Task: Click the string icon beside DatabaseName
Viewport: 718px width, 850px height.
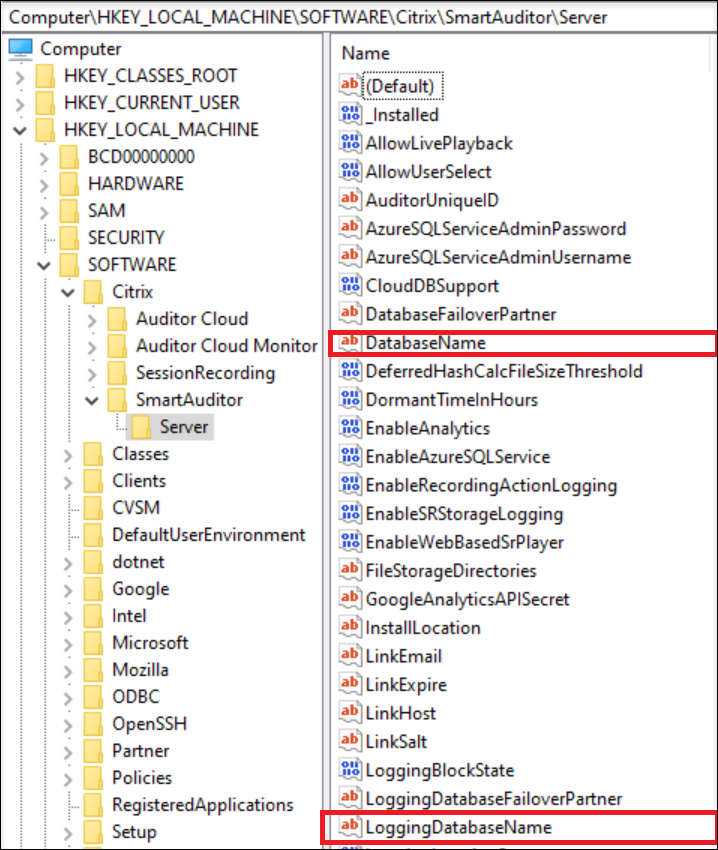Action: pos(350,342)
